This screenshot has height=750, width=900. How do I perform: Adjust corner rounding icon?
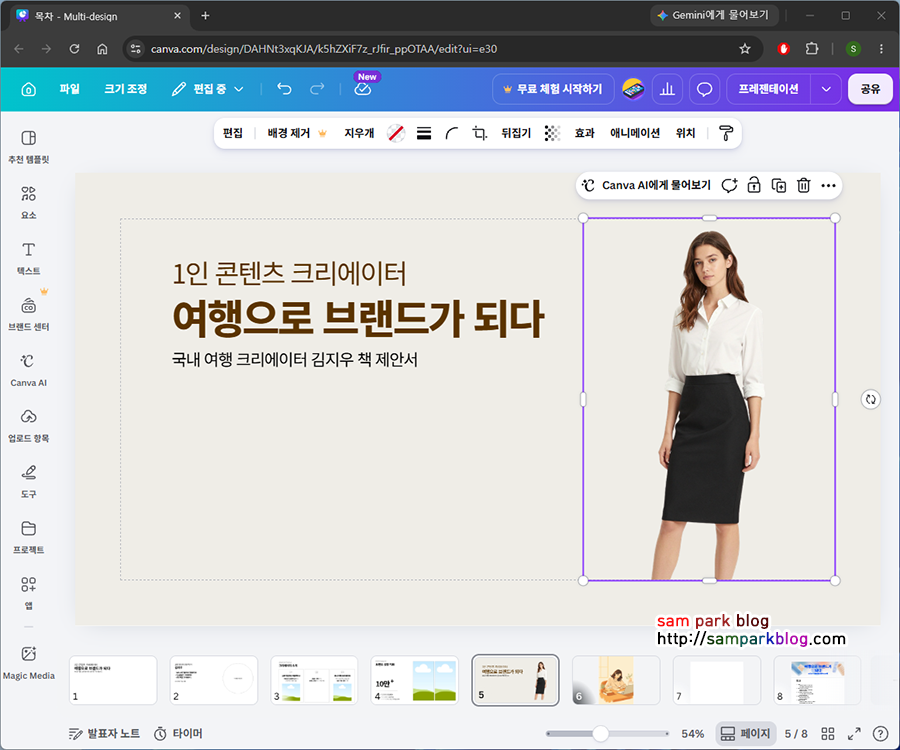click(x=452, y=133)
